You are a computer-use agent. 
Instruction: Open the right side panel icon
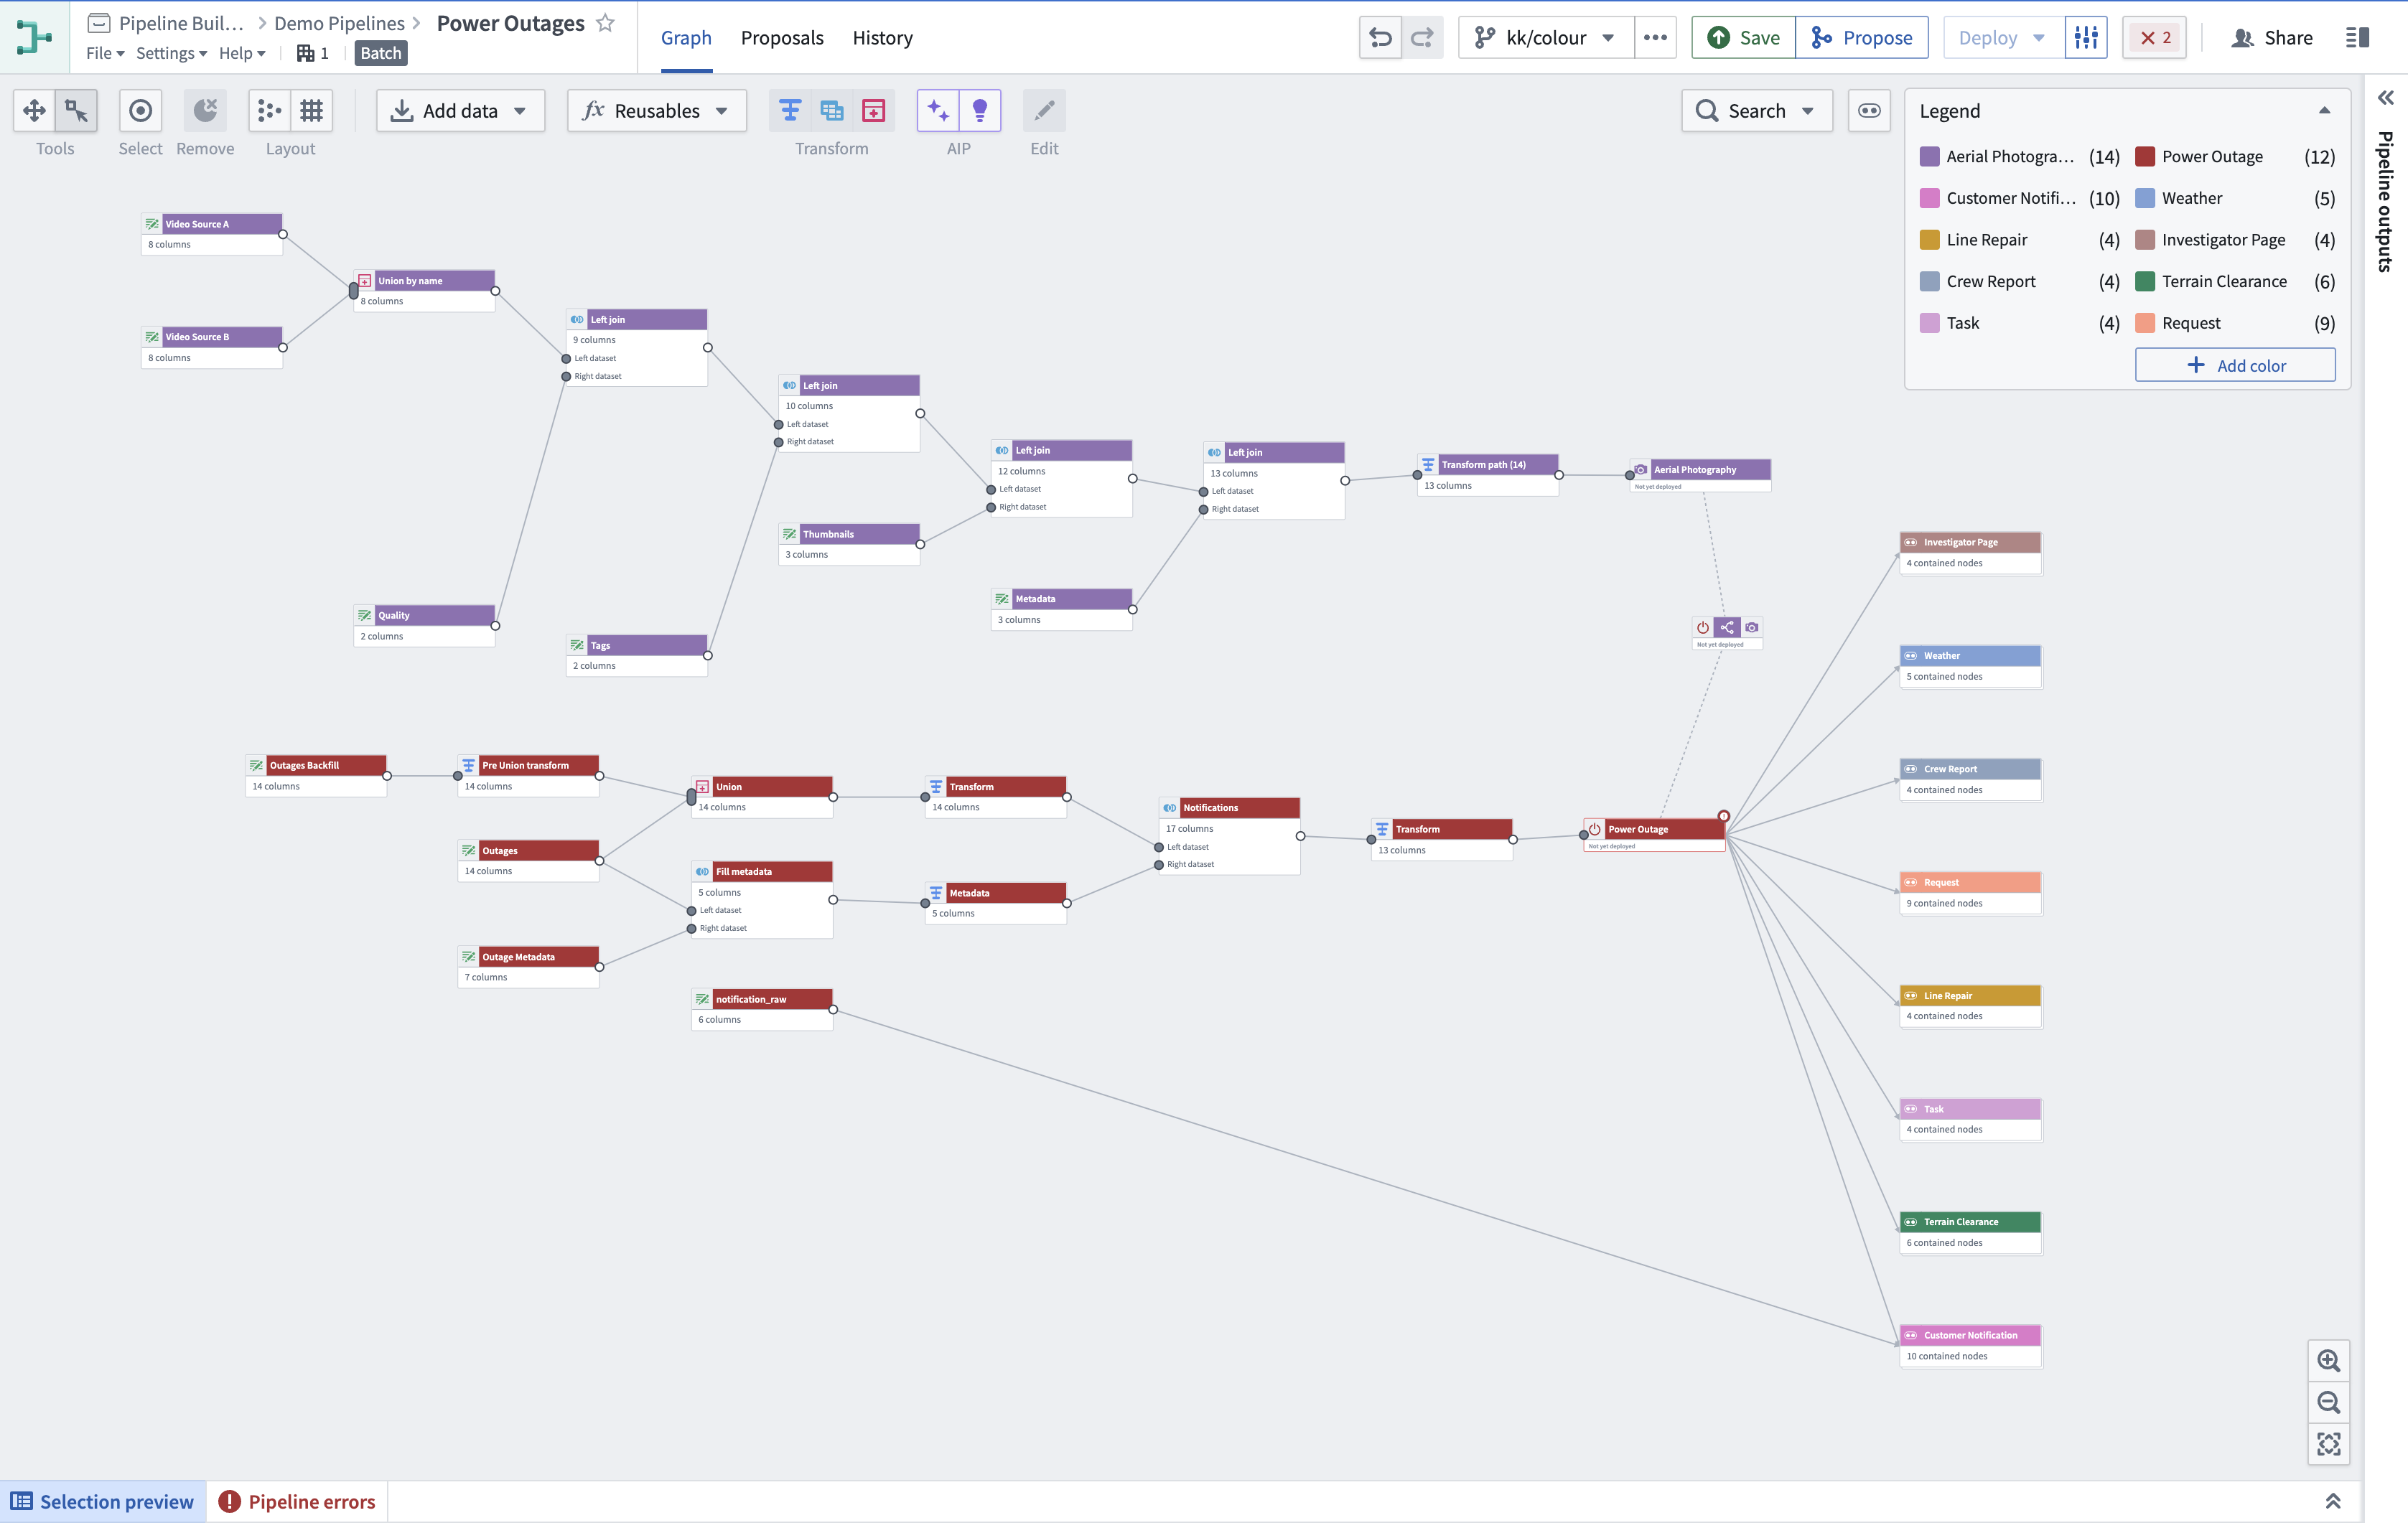click(x=2357, y=38)
